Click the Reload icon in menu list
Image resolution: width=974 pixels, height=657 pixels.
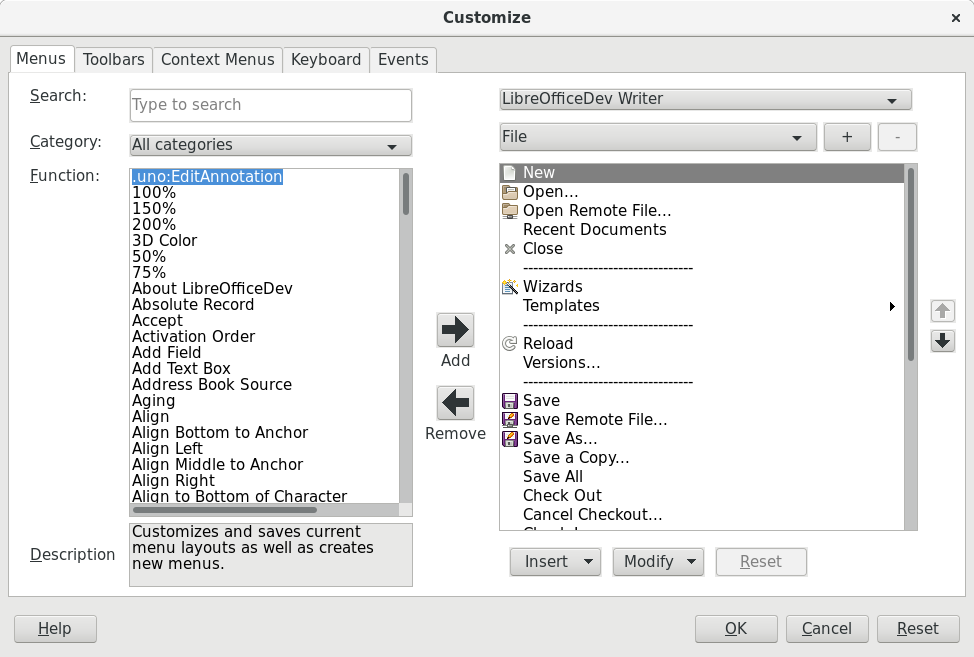coord(510,343)
